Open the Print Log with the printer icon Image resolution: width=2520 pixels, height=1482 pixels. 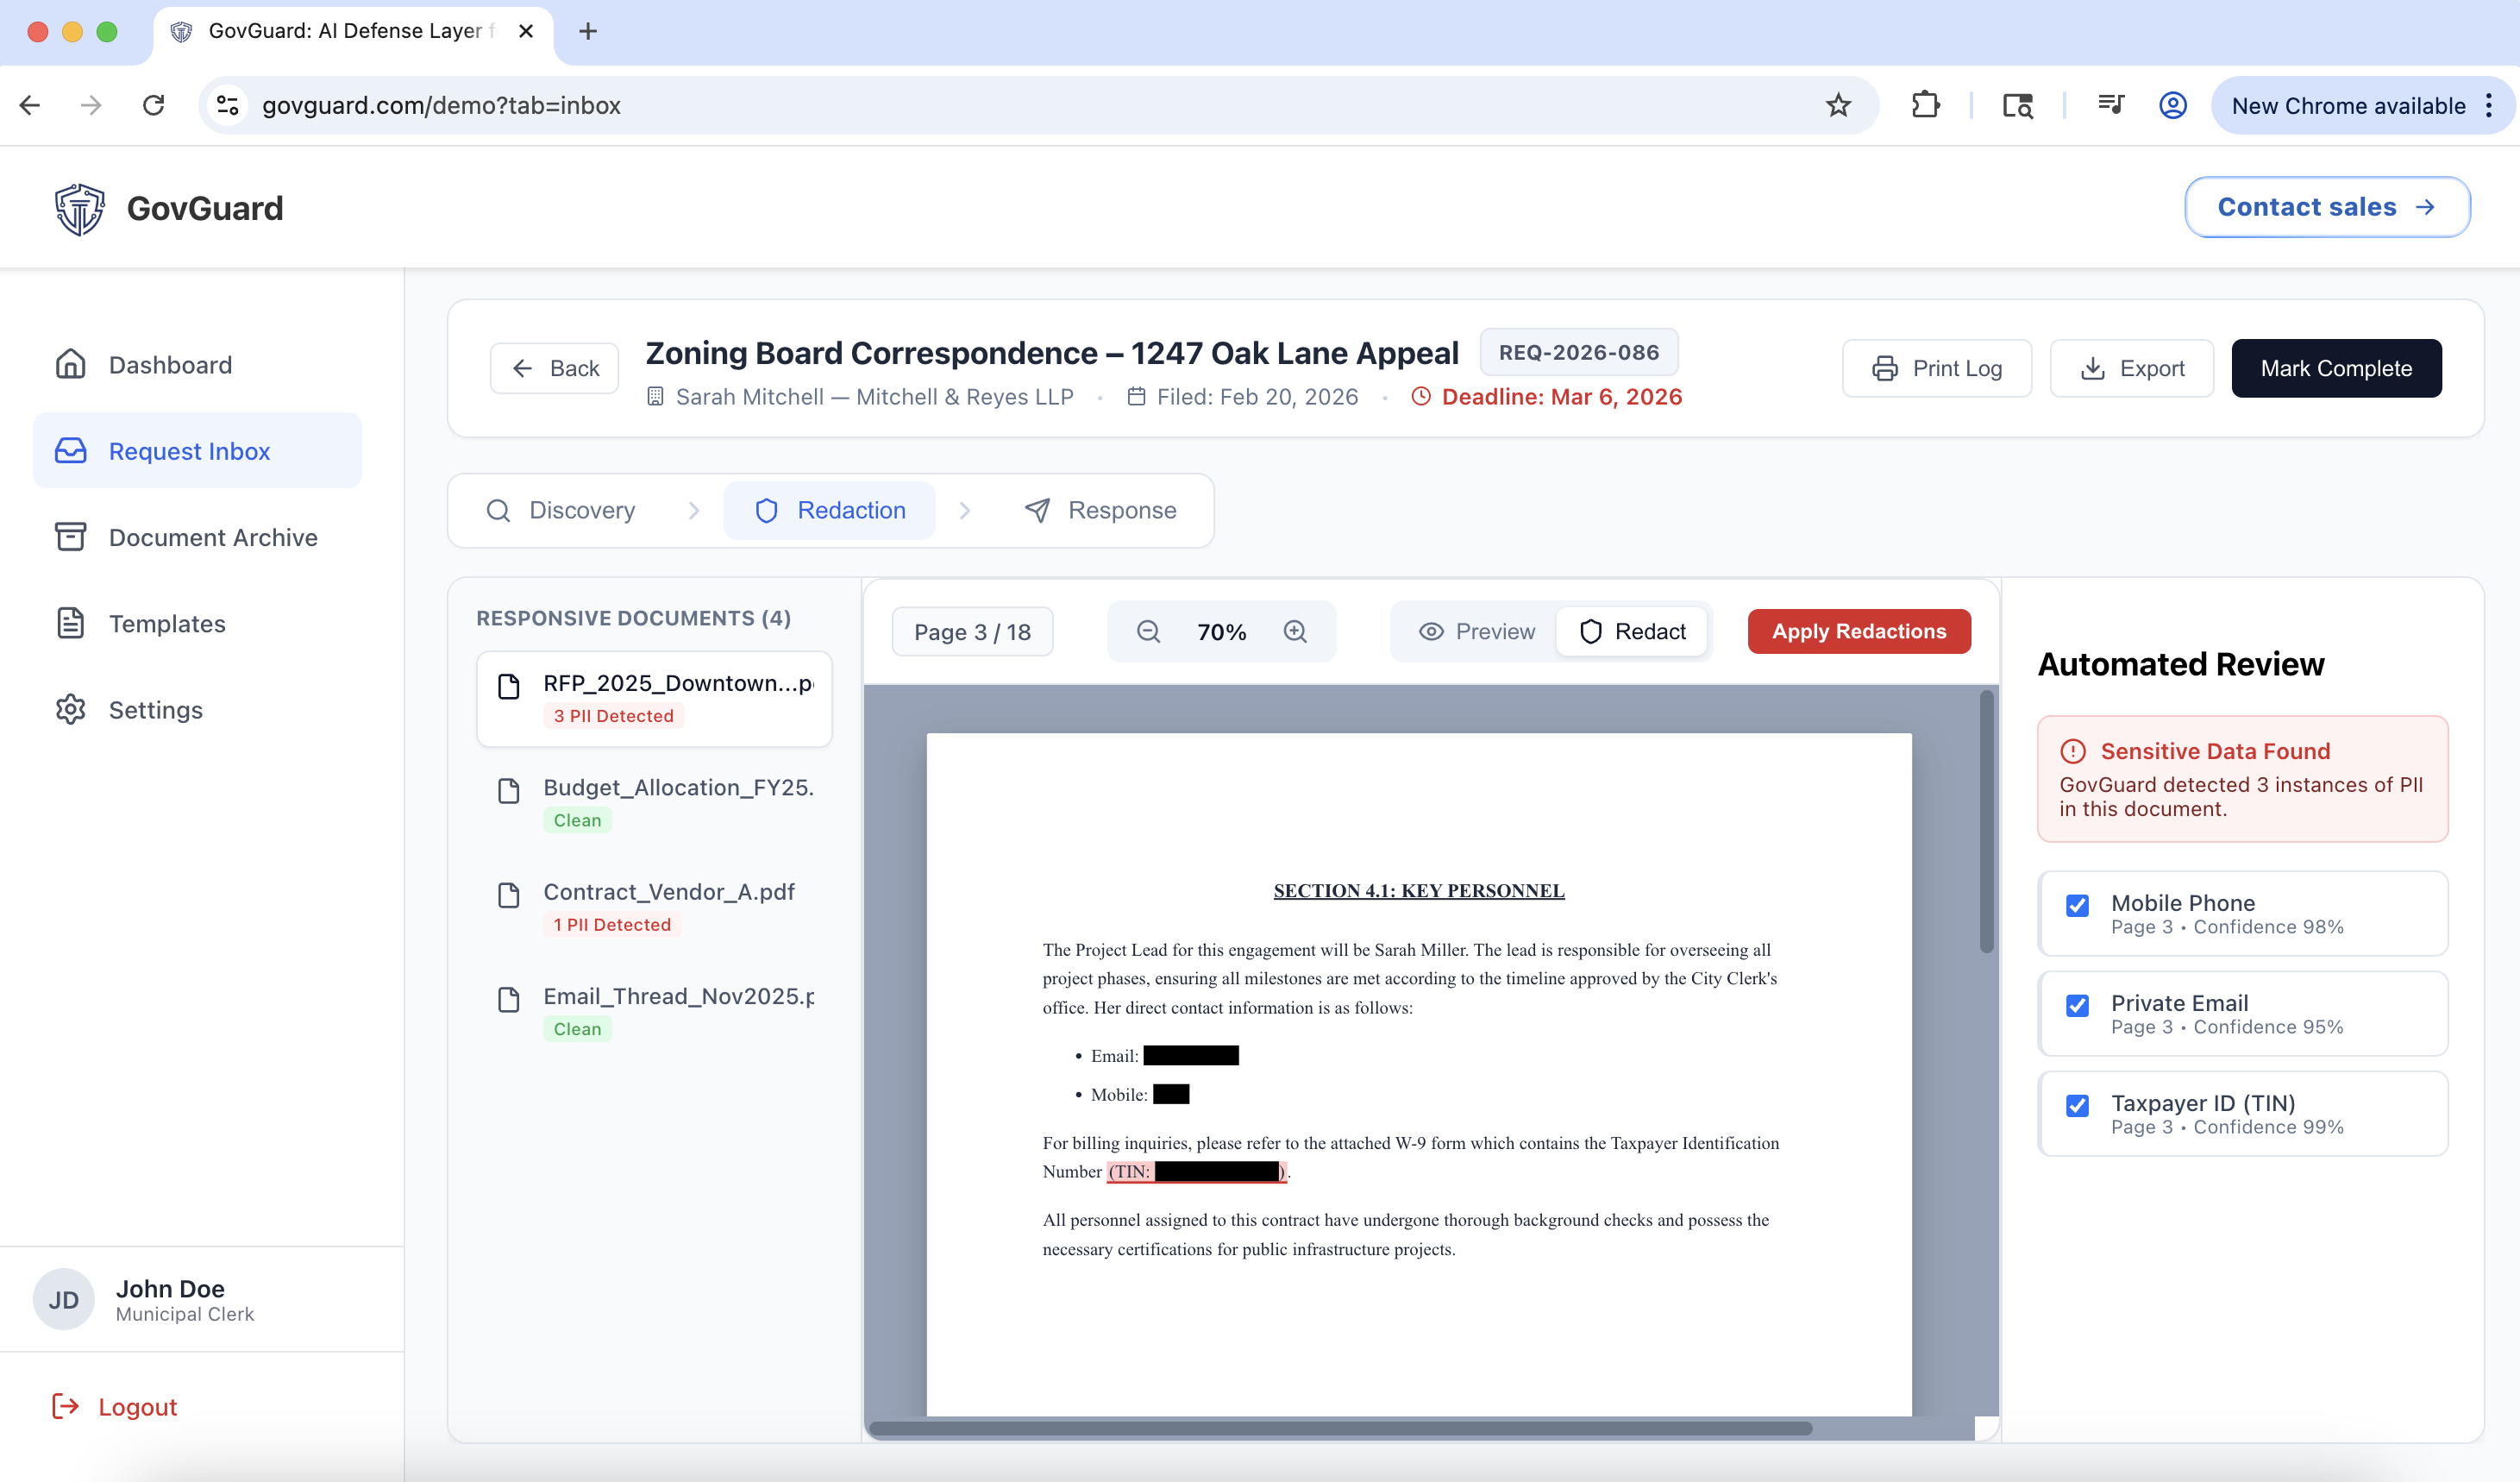click(x=1886, y=368)
